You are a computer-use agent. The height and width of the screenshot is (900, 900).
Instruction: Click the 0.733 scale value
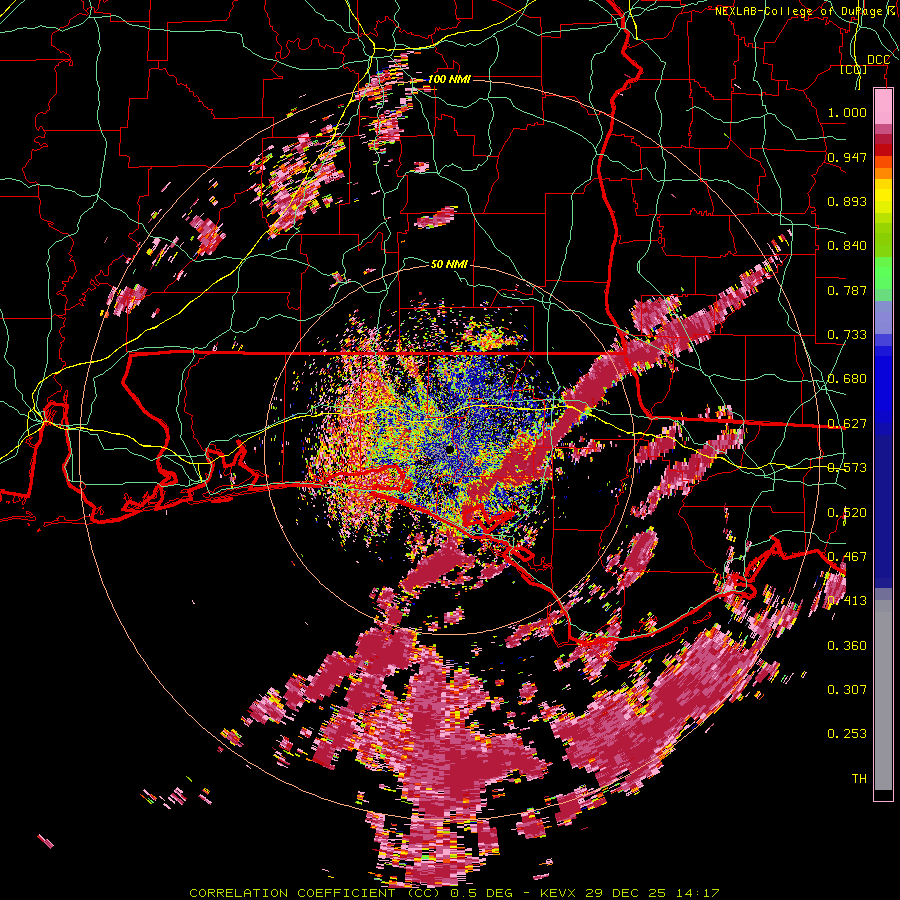847,335
